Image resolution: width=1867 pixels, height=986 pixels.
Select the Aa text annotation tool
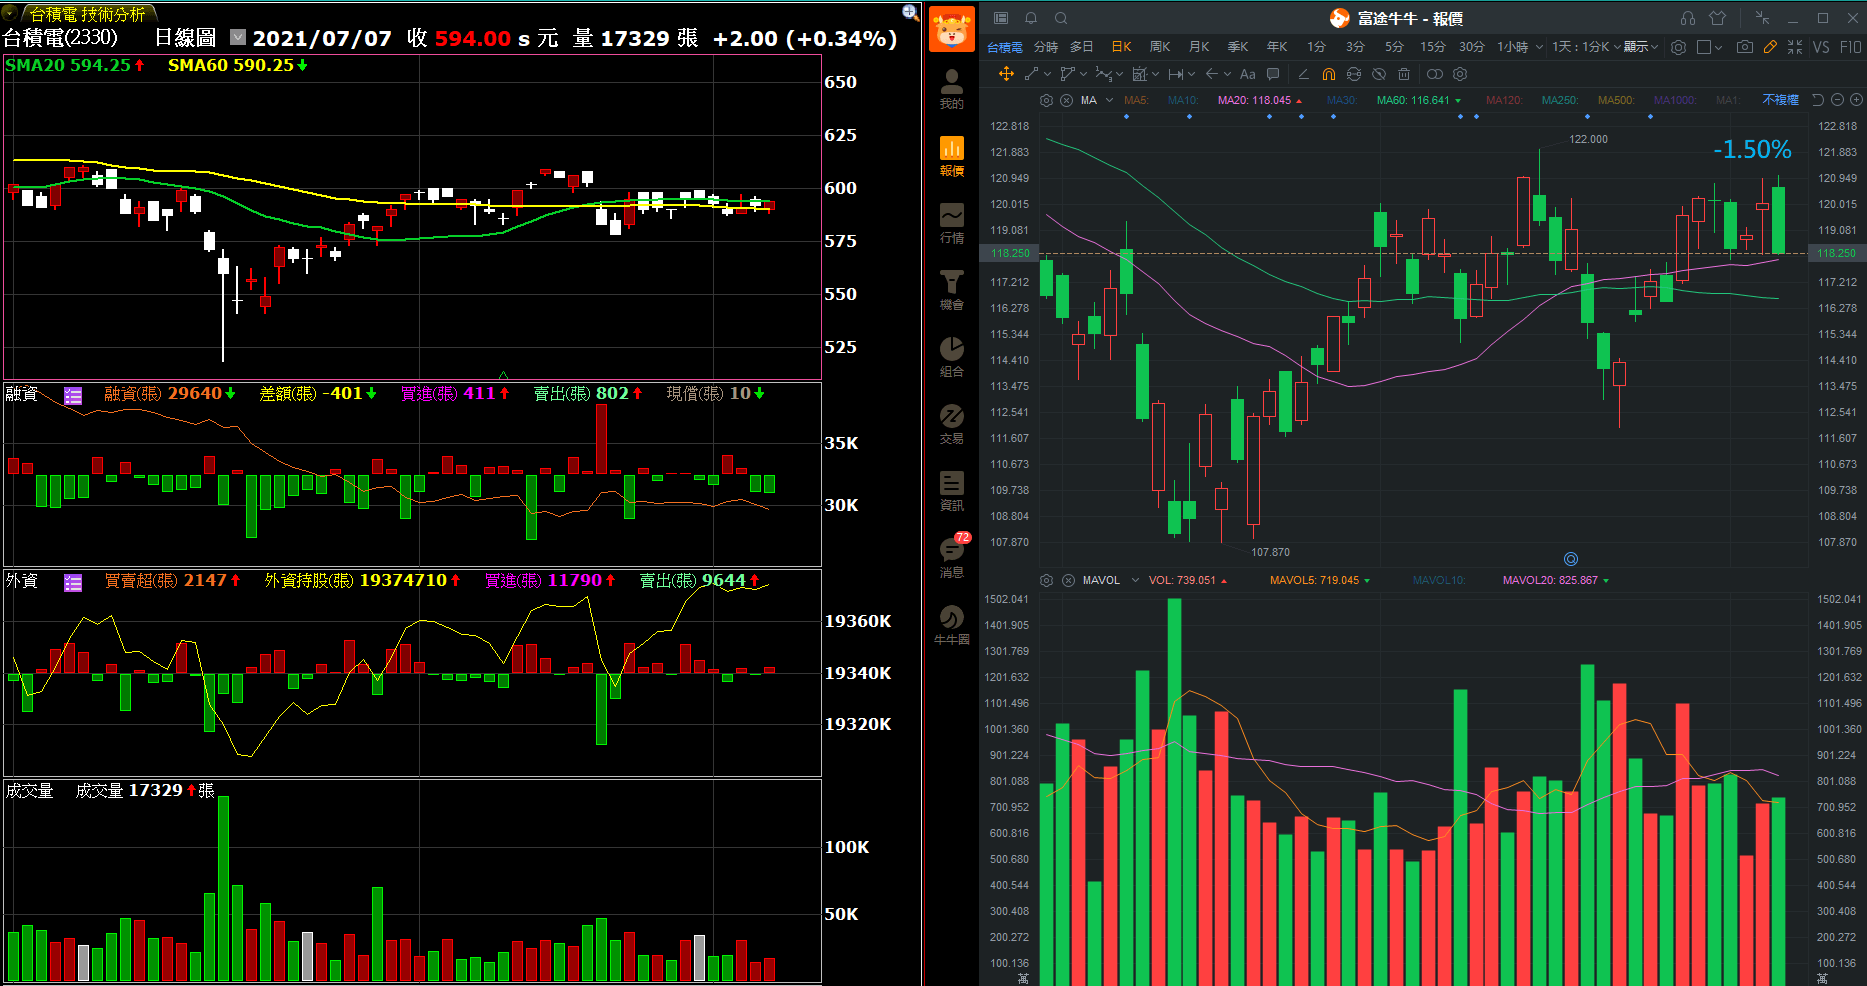1247,74
